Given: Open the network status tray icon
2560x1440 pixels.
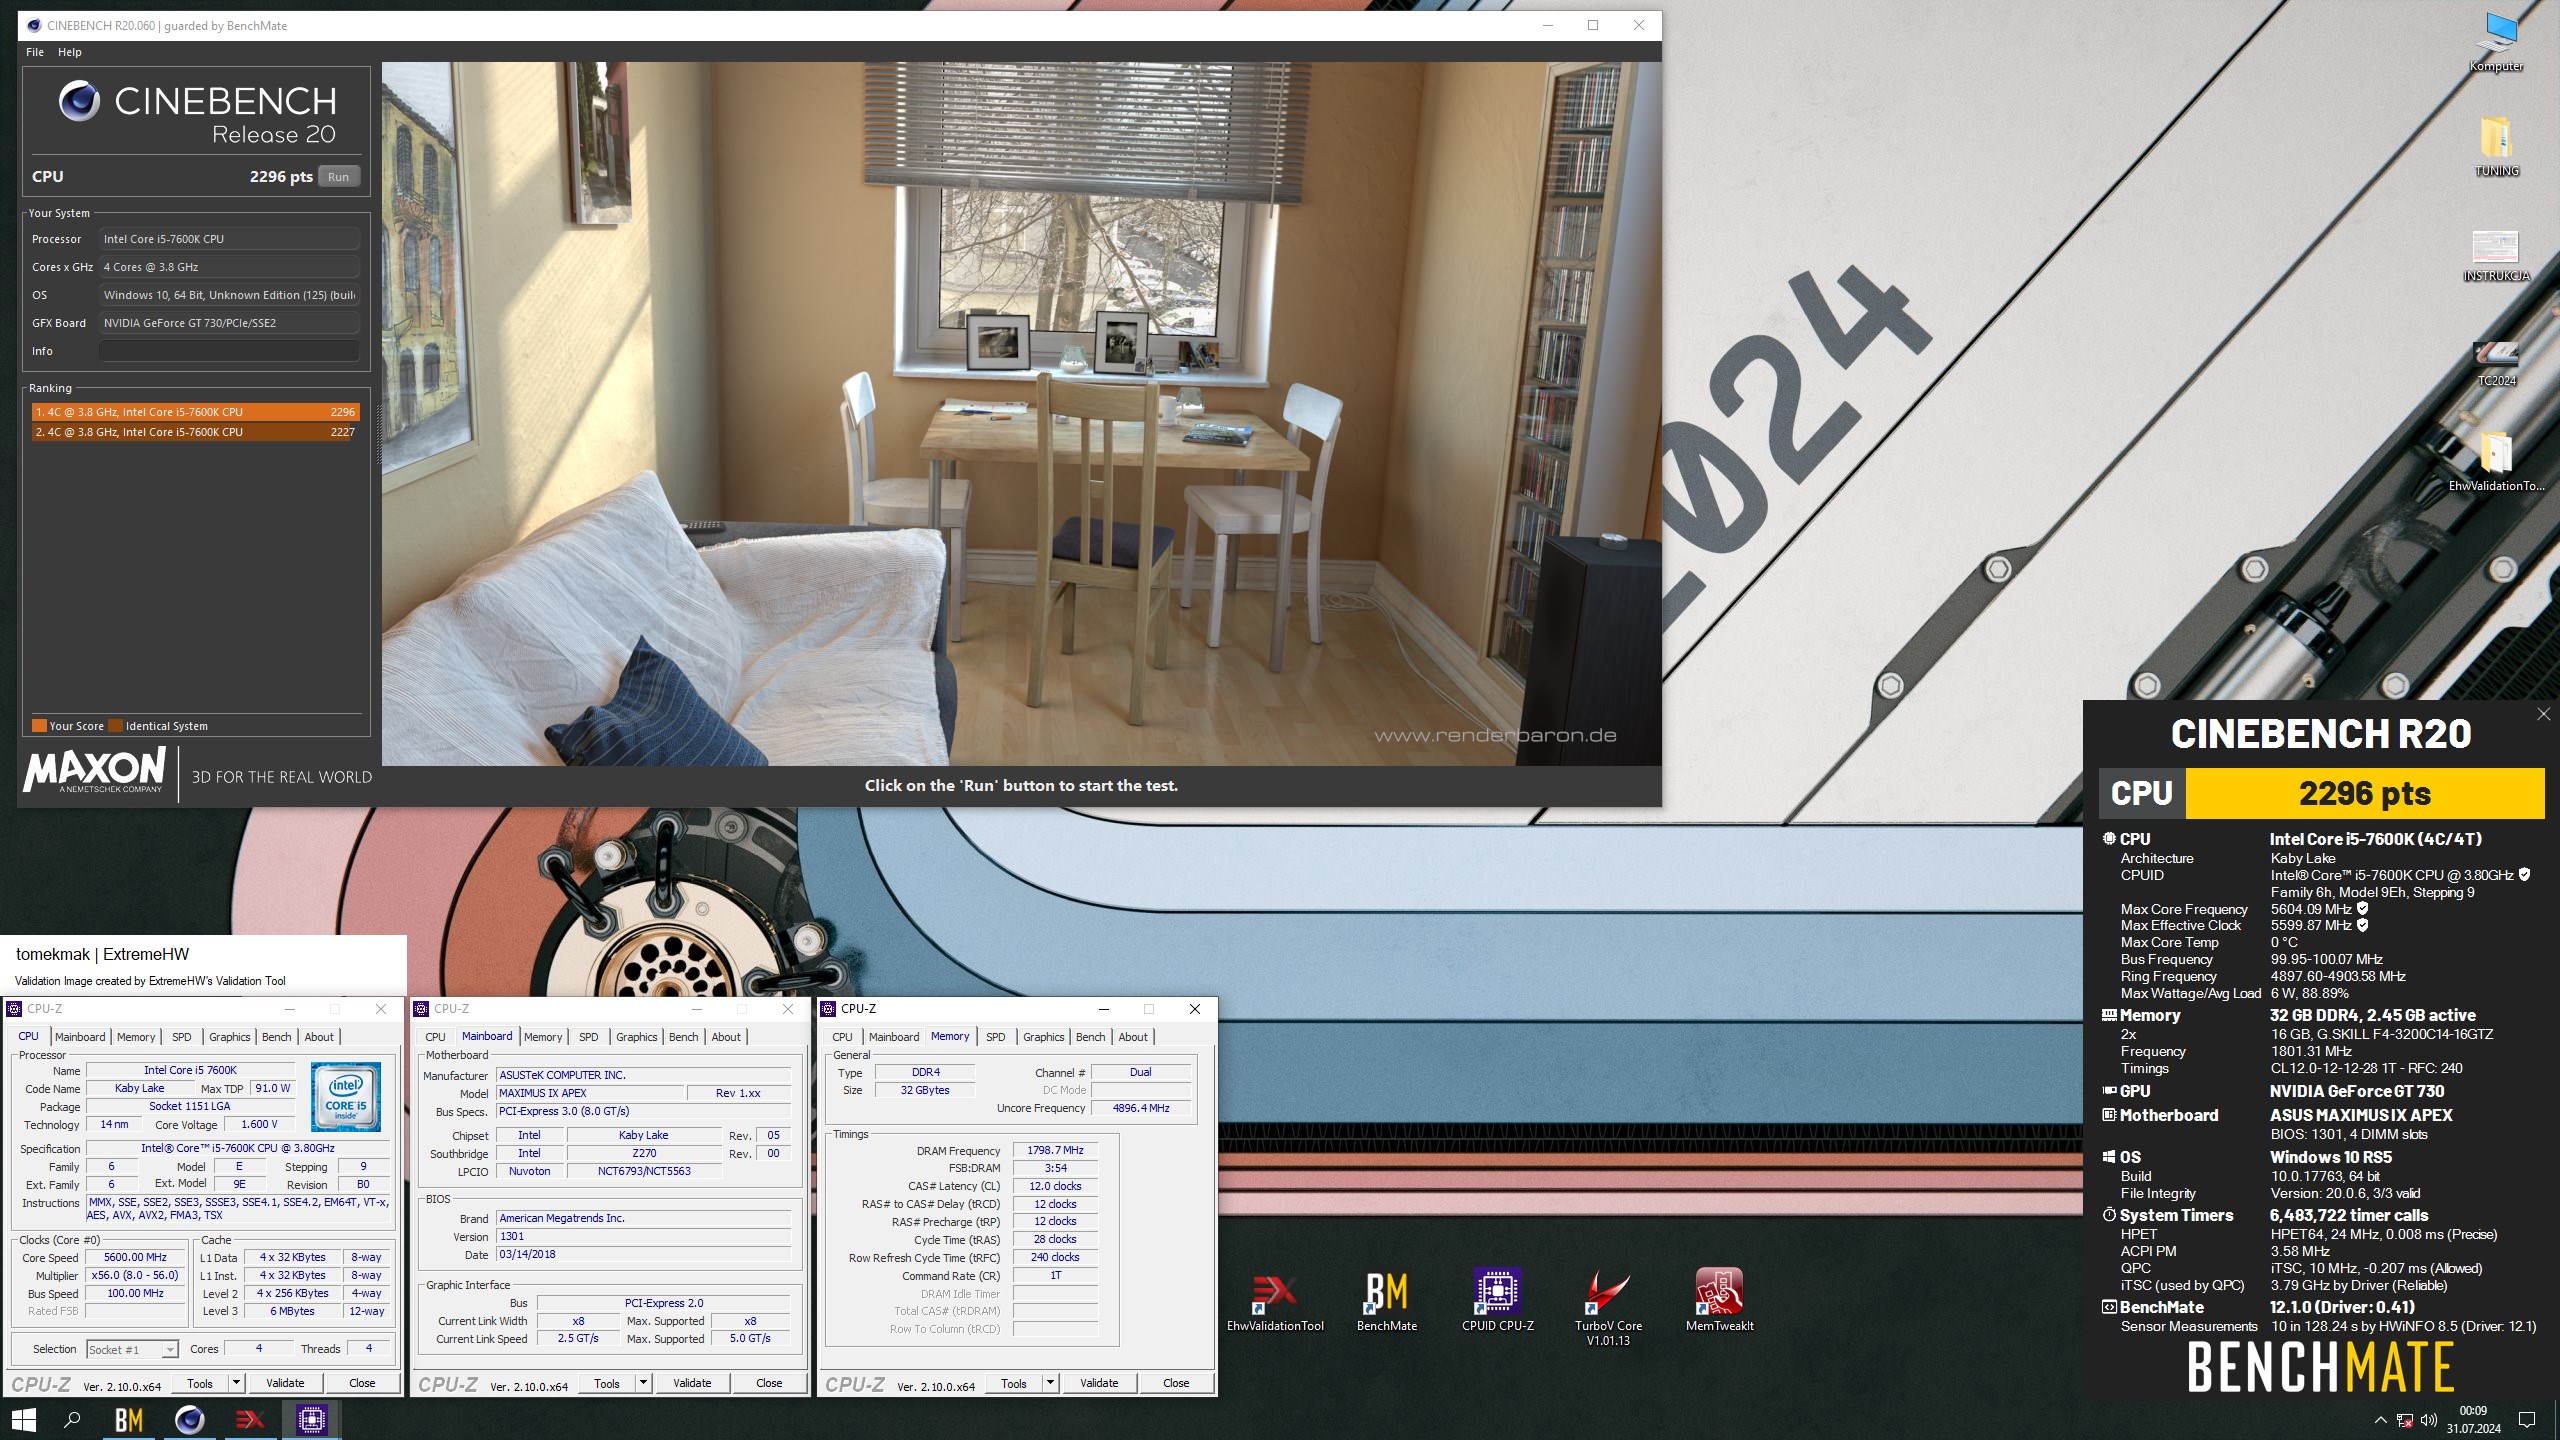Looking at the screenshot, I should [2405, 1420].
